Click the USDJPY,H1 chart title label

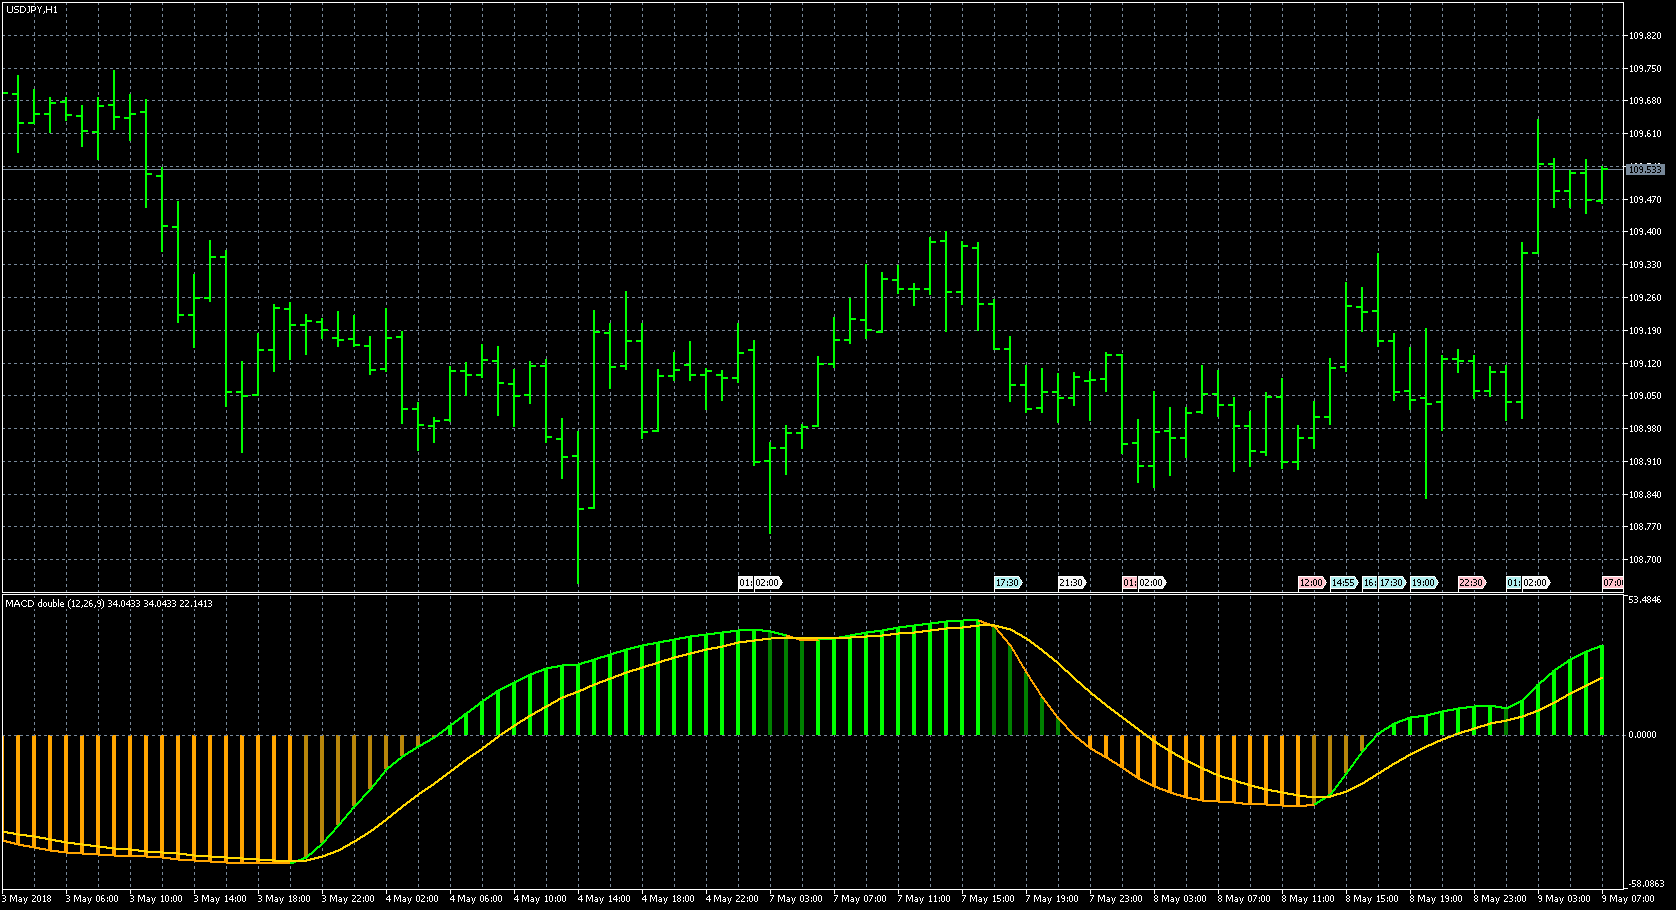coord(32,9)
